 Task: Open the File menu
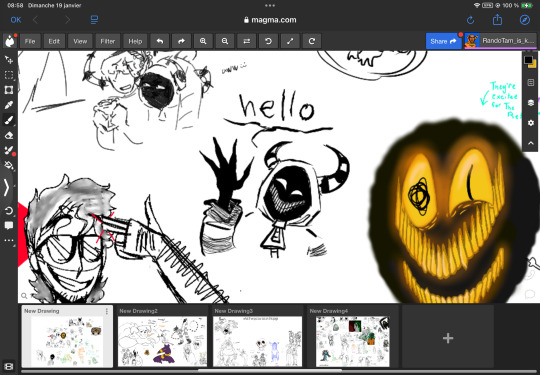point(30,41)
